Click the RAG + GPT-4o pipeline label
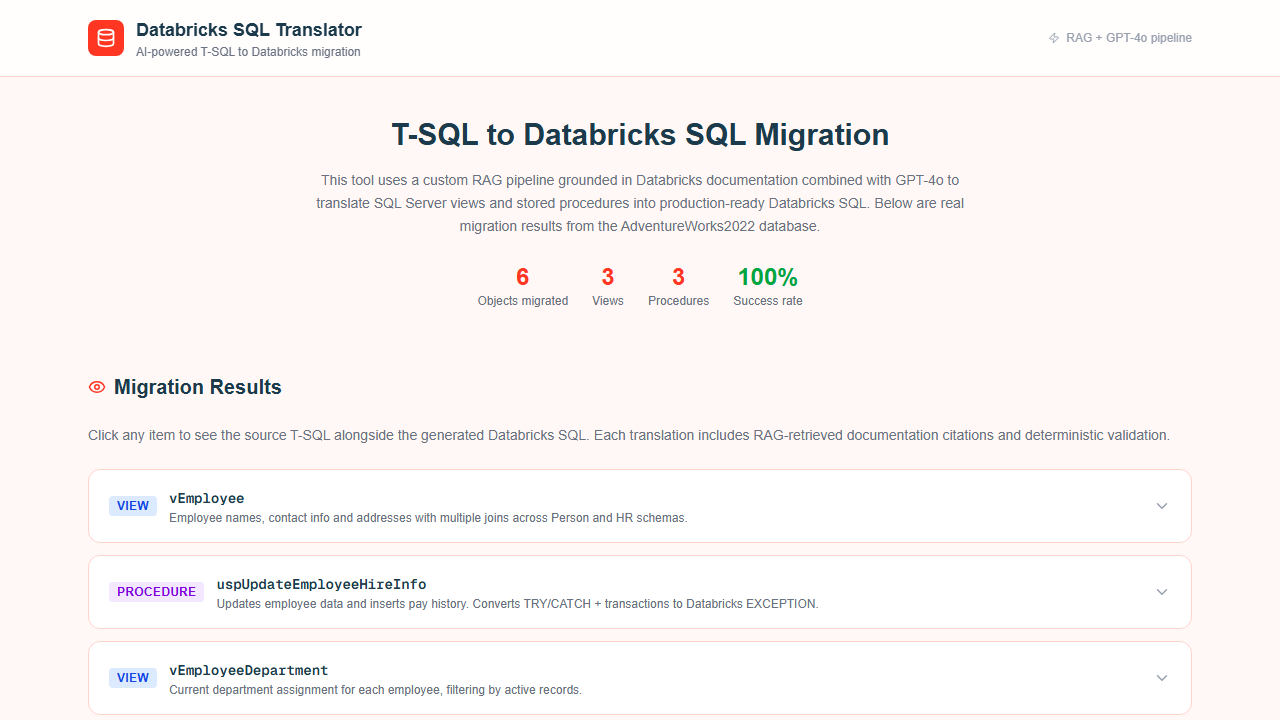Image resolution: width=1280 pixels, height=720 pixels. coord(1129,38)
